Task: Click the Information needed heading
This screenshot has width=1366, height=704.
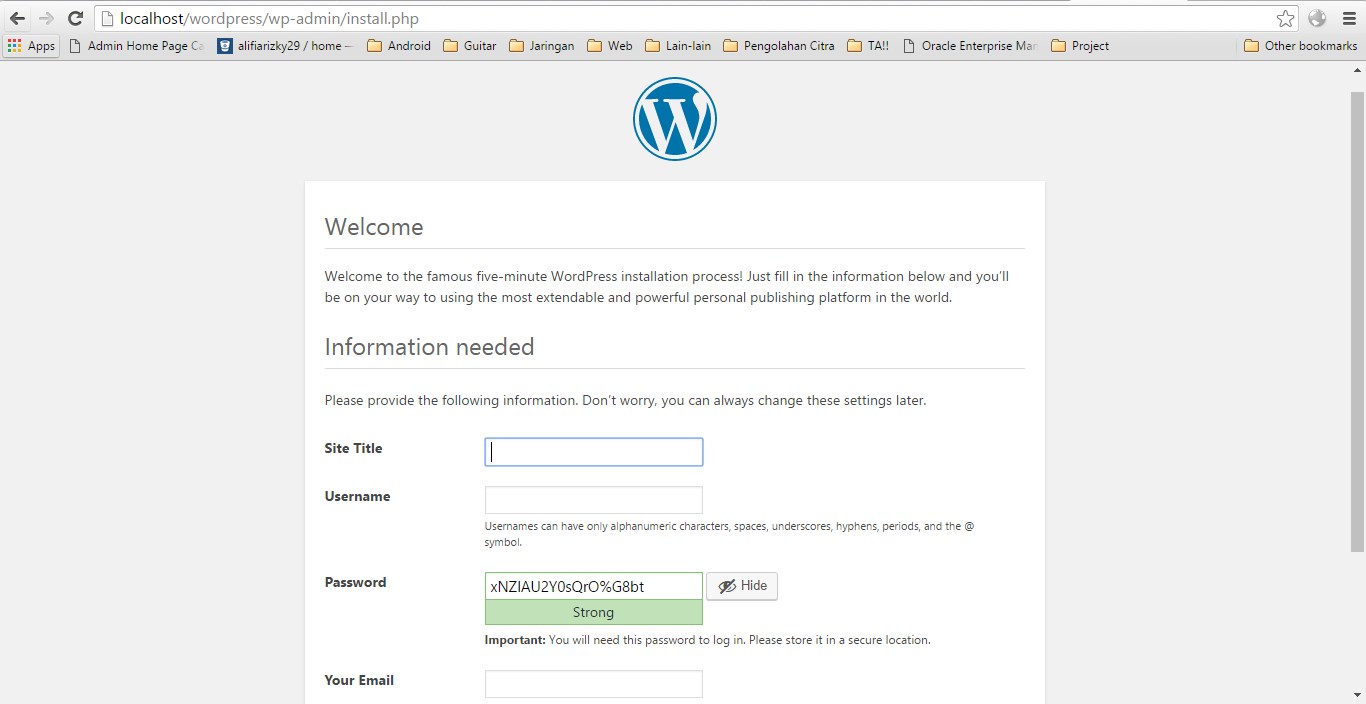Action: tap(429, 347)
